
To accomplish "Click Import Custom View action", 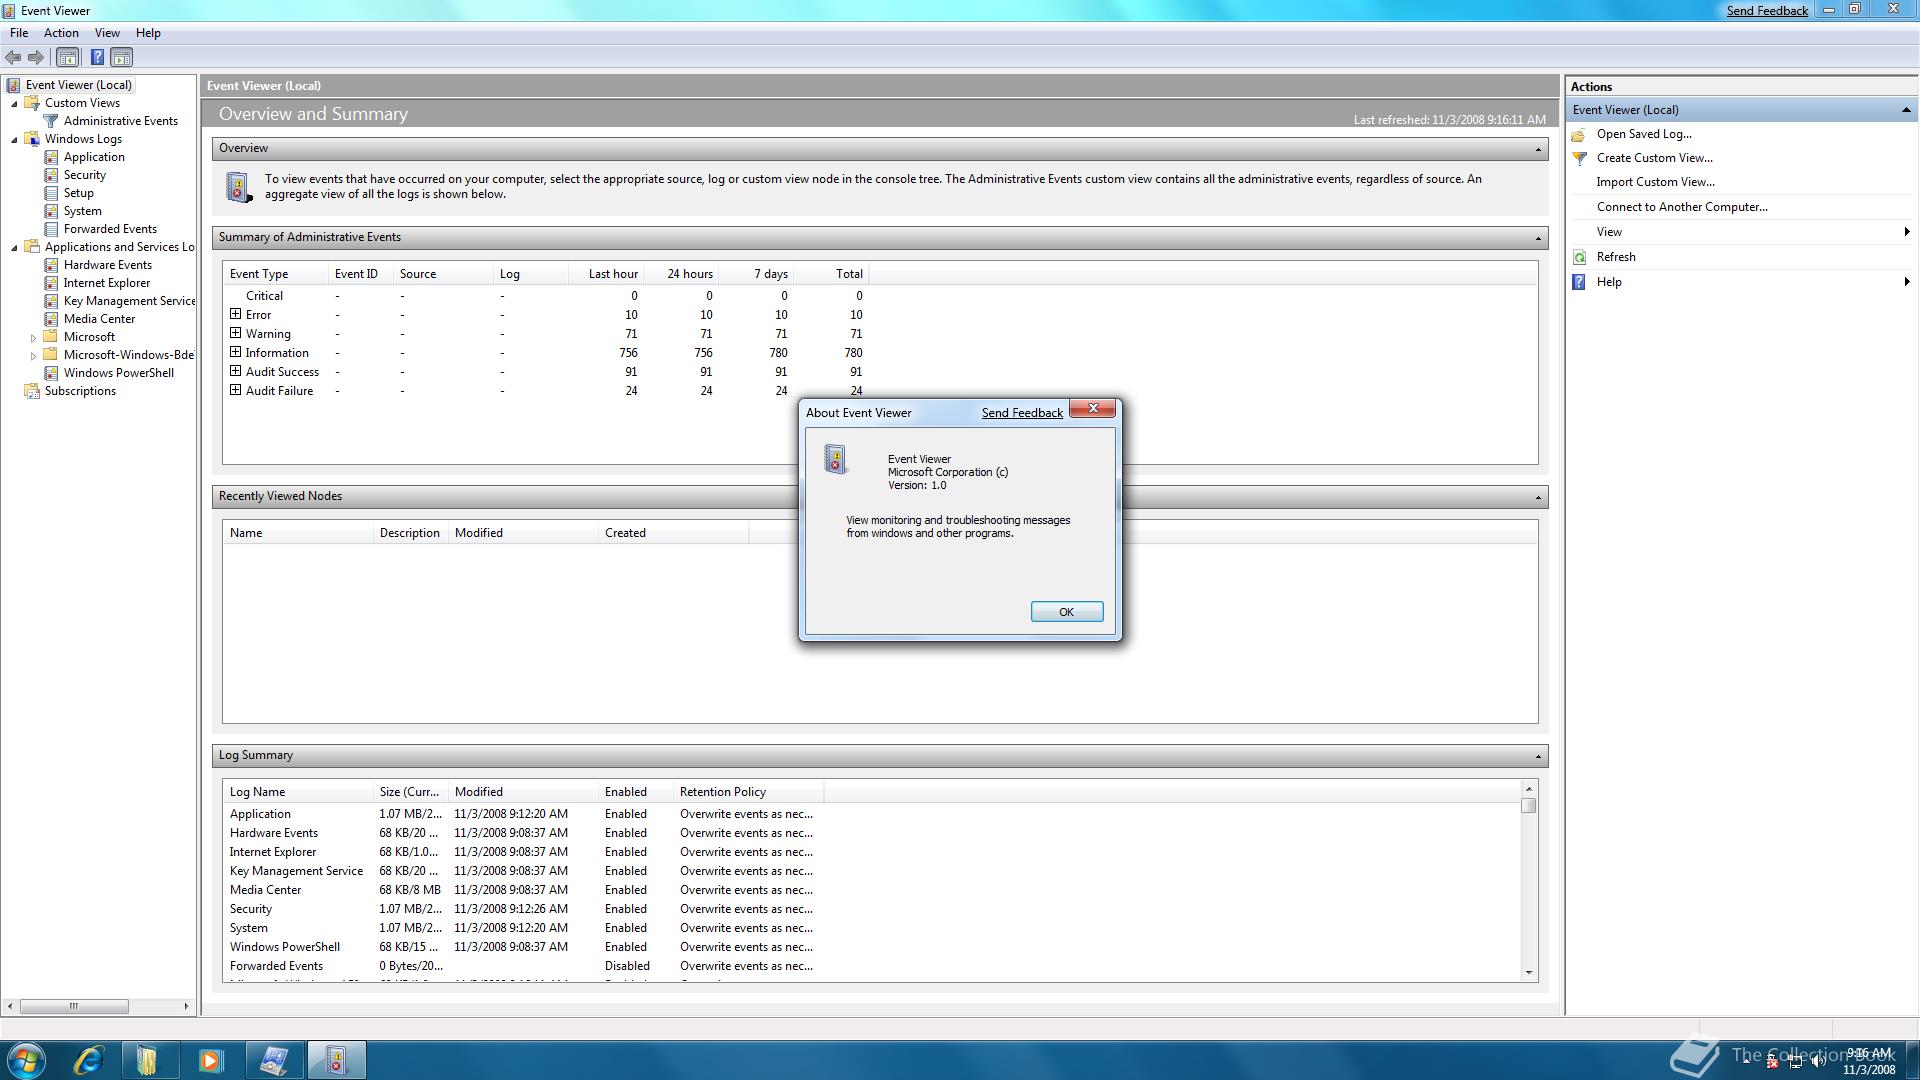I will coord(1655,182).
